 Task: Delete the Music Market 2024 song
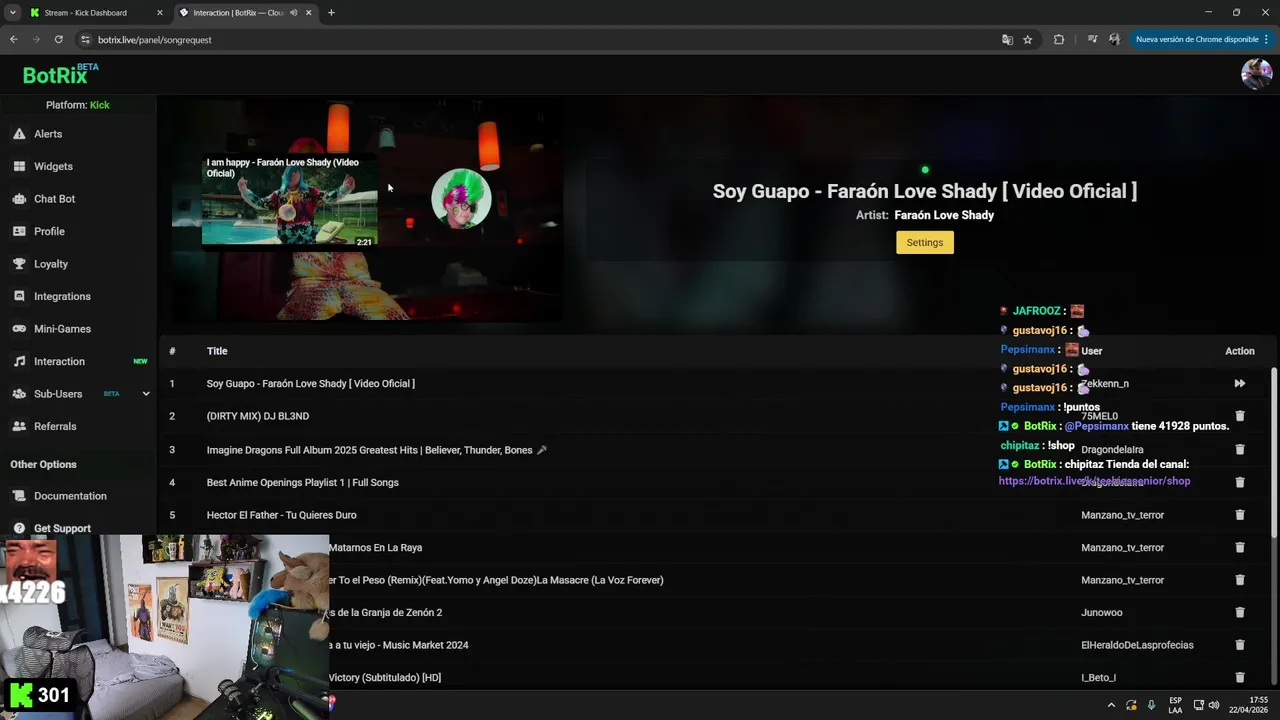[x=1240, y=645]
